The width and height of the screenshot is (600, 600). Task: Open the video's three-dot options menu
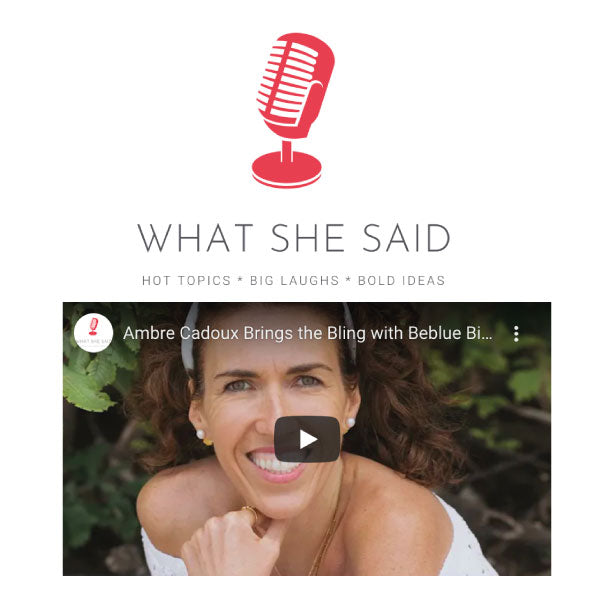516,334
